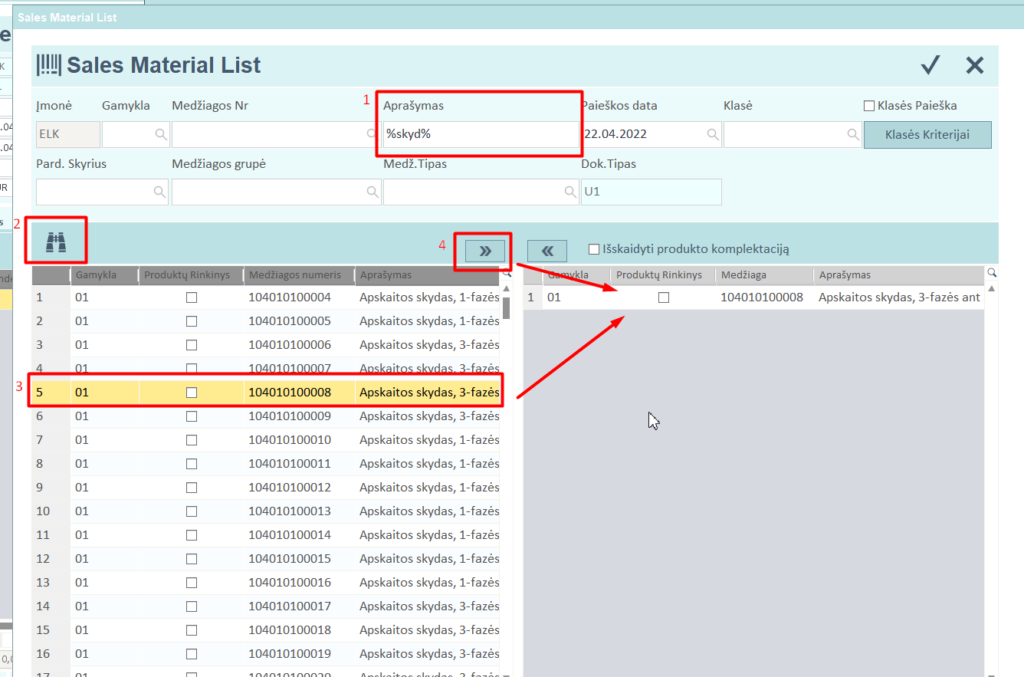Viewport: 1024px width, 677px height.
Task: Open Paieškos data lookup
Action: (x=712, y=134)
